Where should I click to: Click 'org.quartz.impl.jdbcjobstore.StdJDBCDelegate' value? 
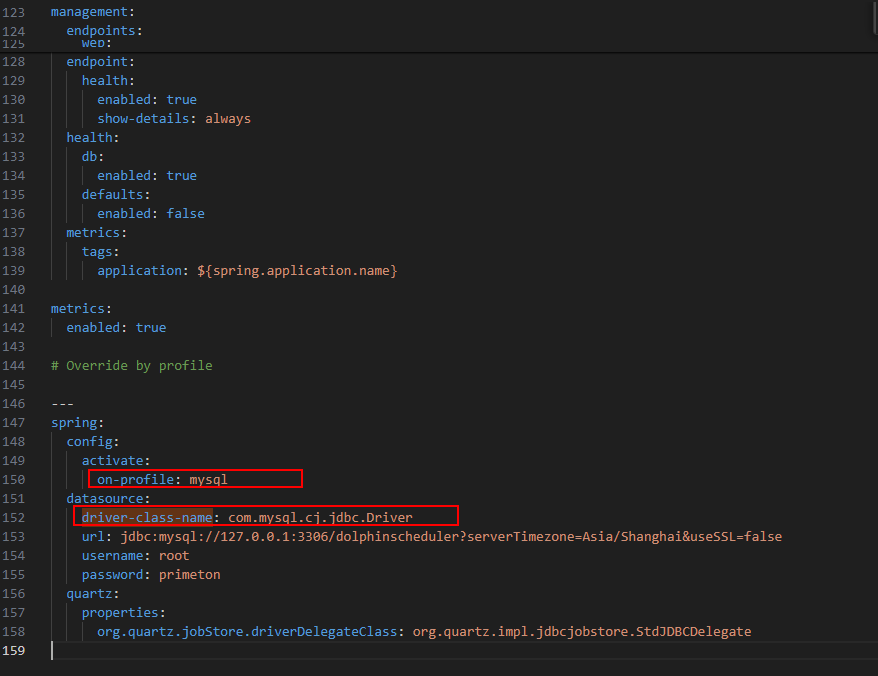pos(582,632)
